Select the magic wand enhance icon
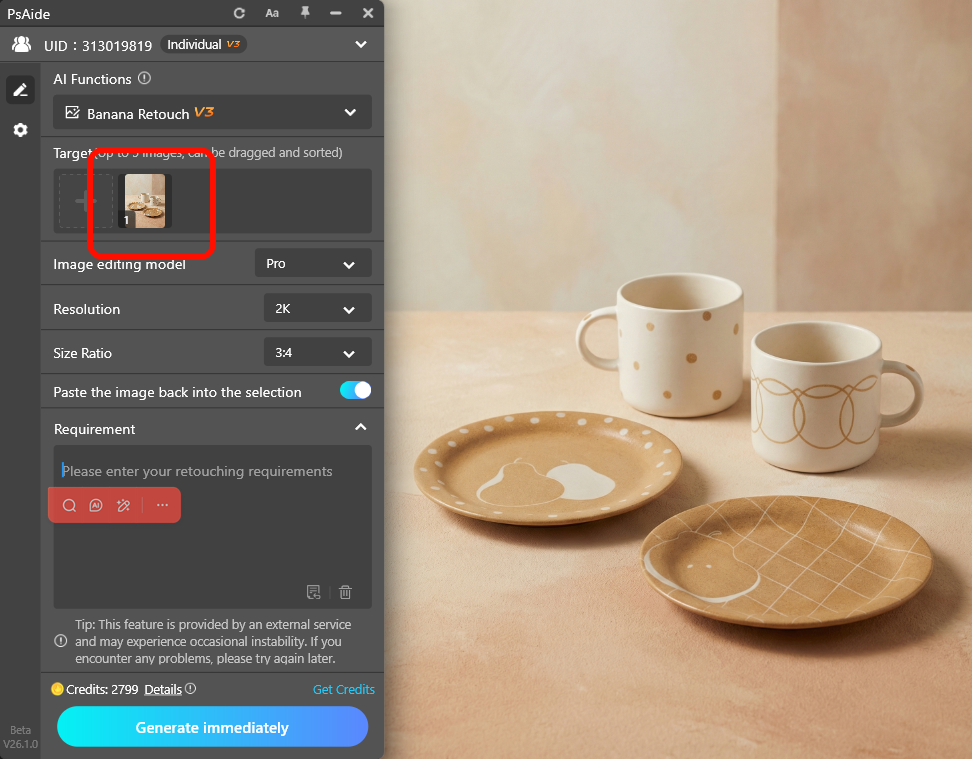 (123, 505)
